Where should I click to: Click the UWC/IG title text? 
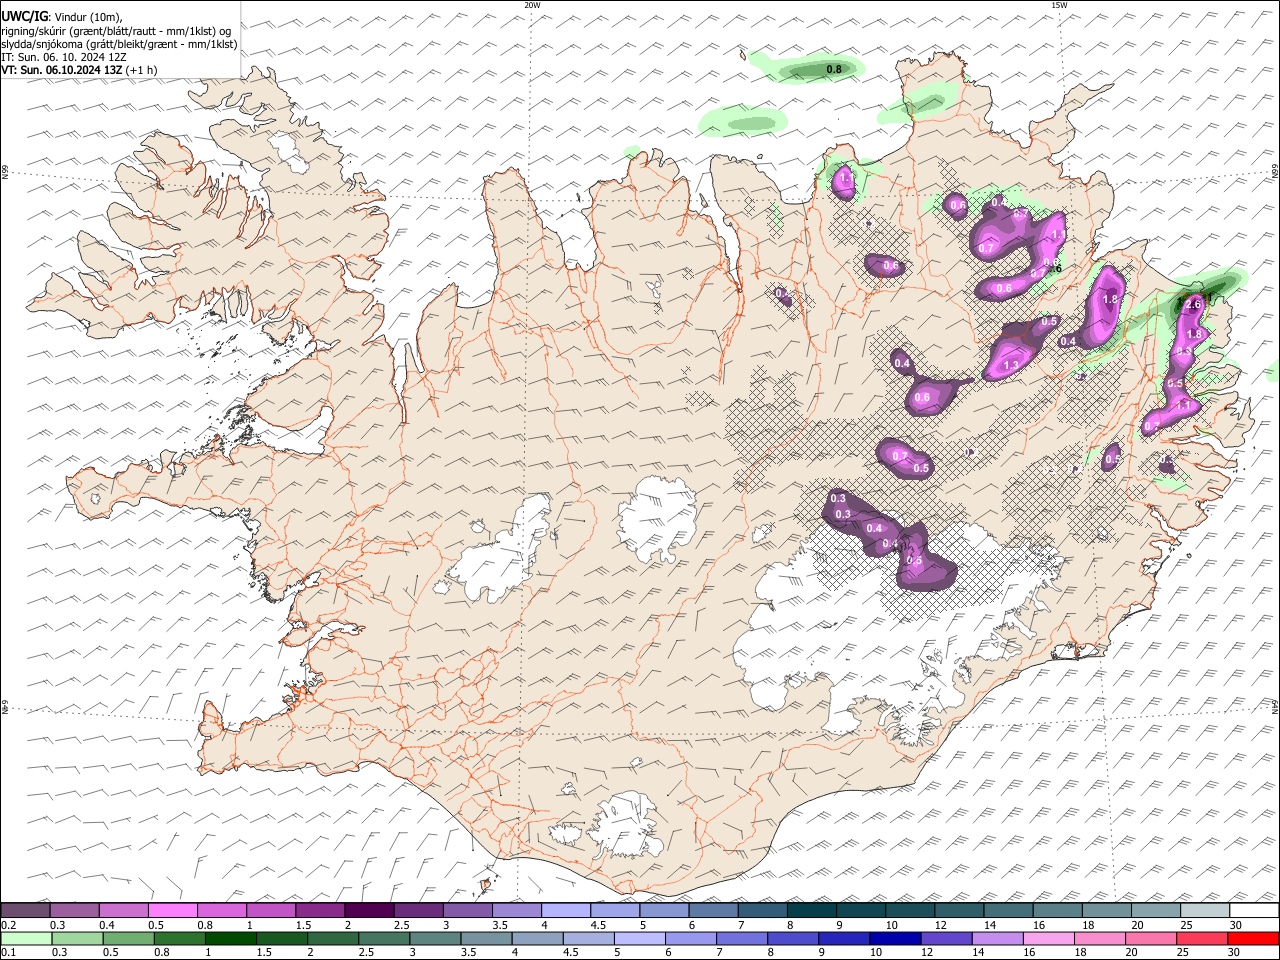pos(23,16)
